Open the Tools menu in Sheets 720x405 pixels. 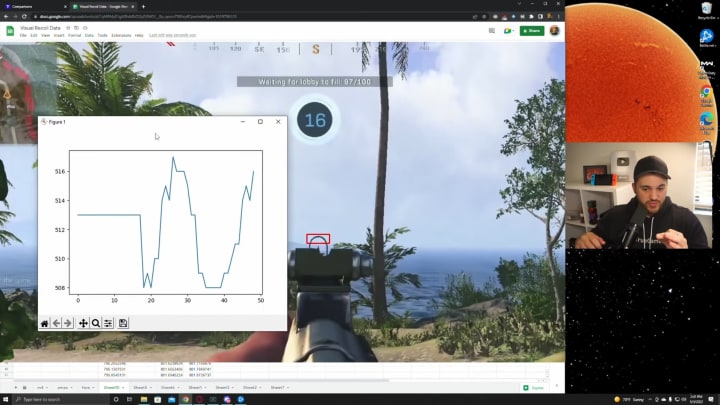coord(102,35)
